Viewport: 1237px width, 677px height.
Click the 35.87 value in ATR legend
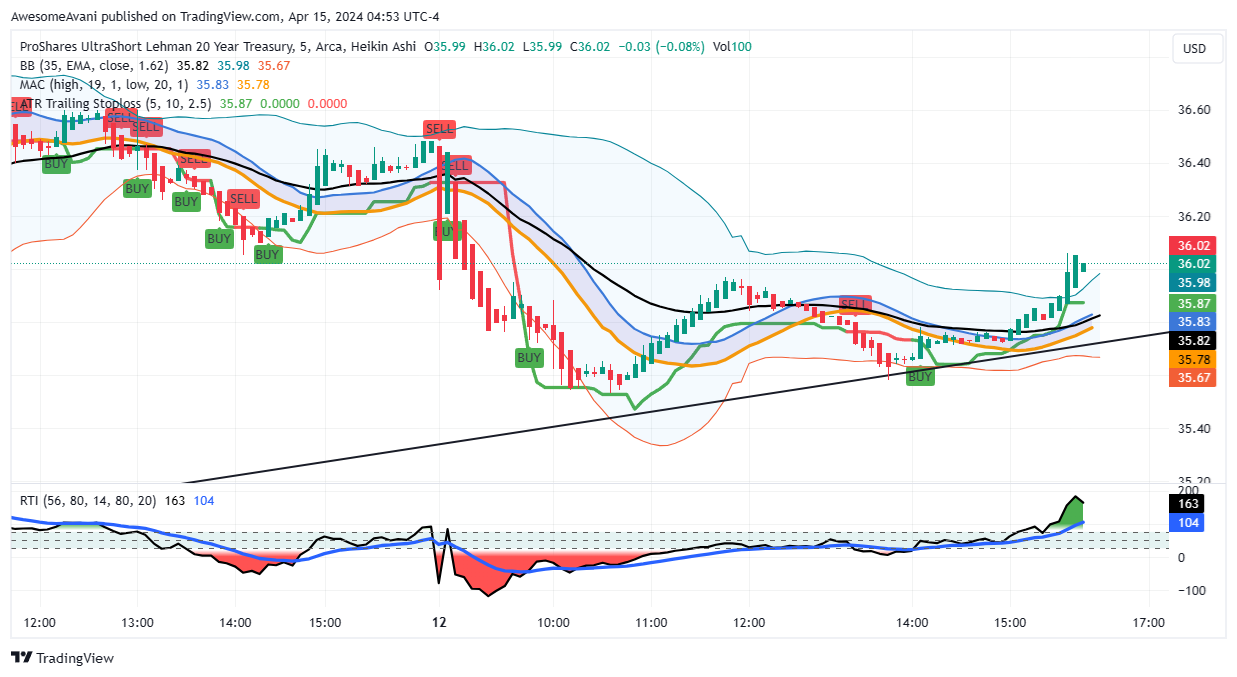pos(236,103)
